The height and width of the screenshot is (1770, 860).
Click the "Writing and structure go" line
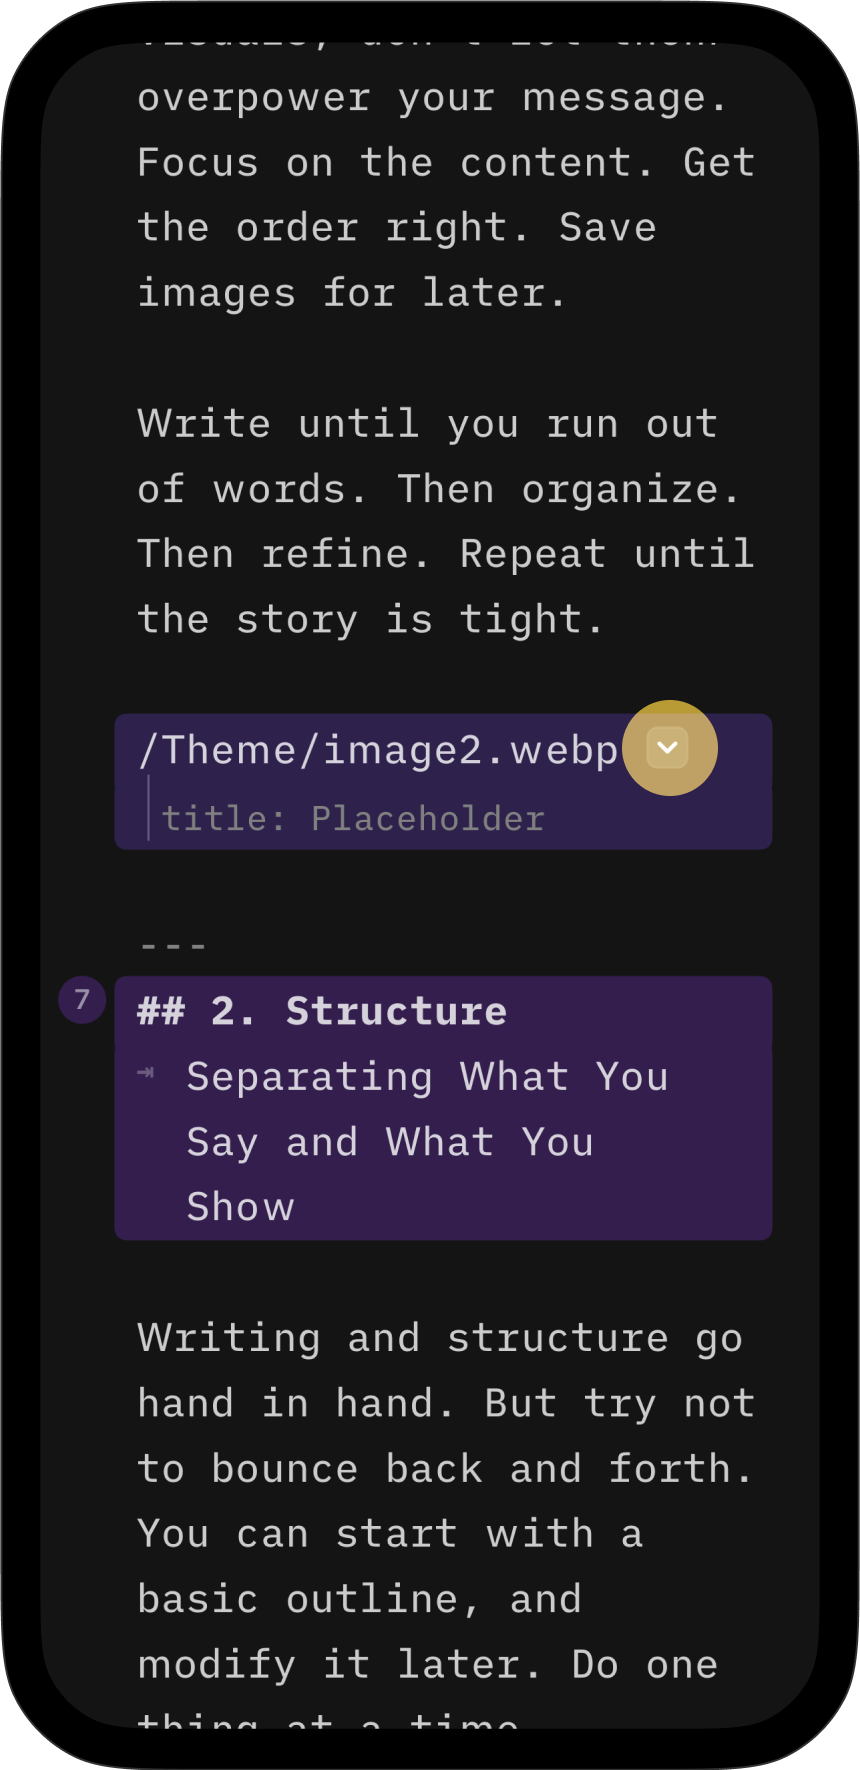[440, 1338]
